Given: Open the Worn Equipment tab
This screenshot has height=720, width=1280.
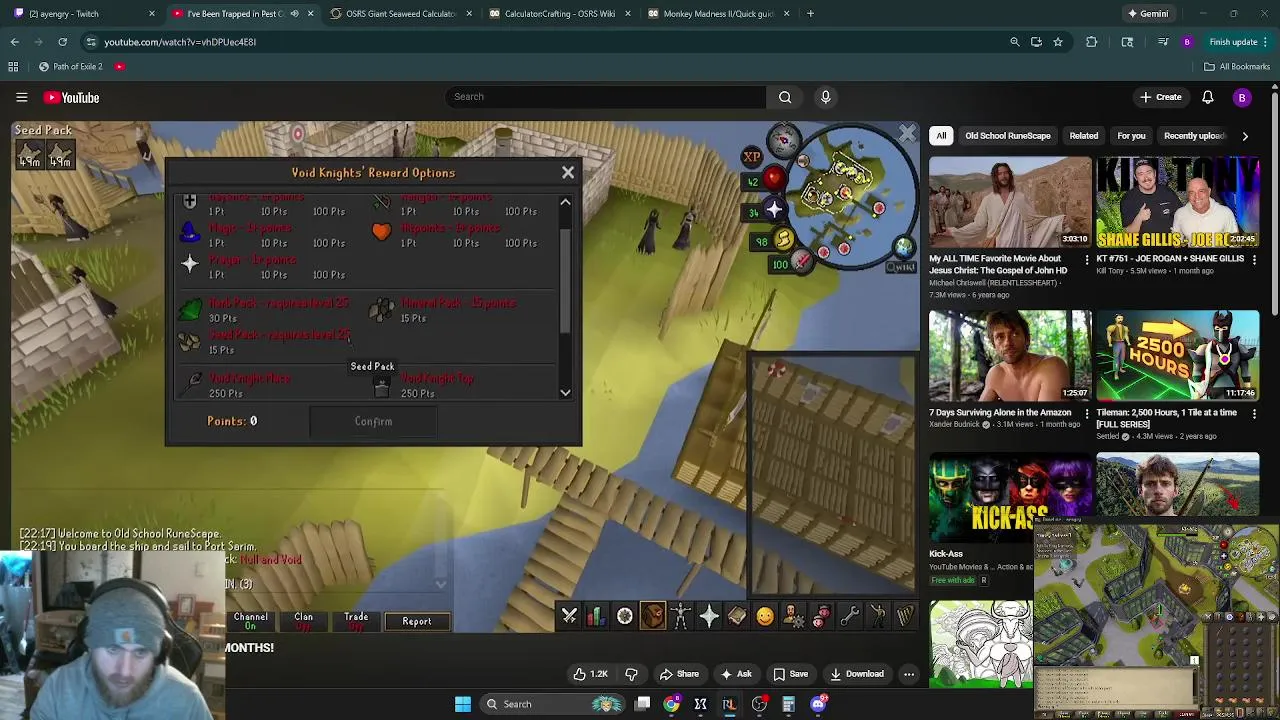Looking at the screenshot, I should point(680,616).
